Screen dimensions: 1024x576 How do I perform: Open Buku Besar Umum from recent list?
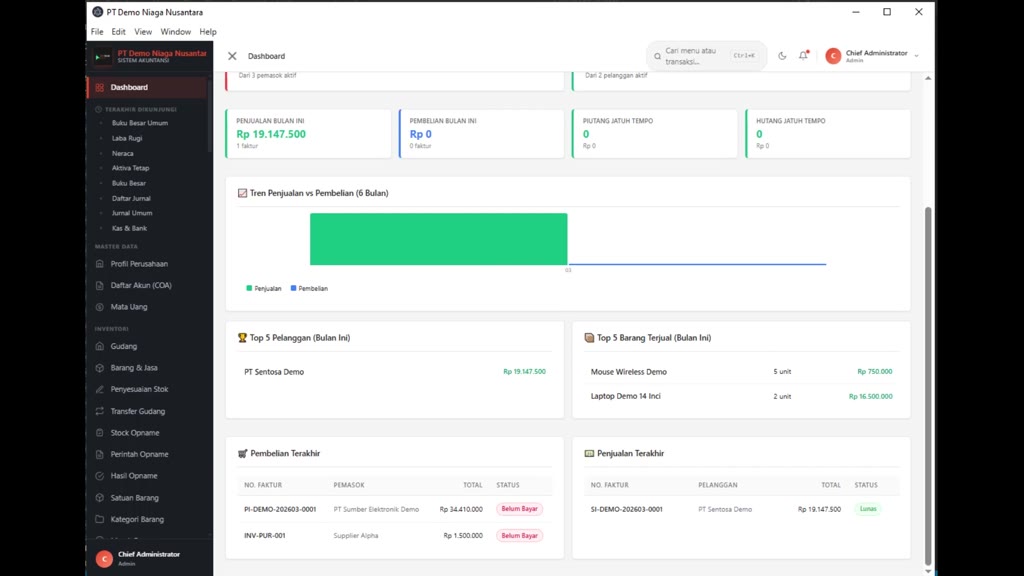(x=140, y=123)
